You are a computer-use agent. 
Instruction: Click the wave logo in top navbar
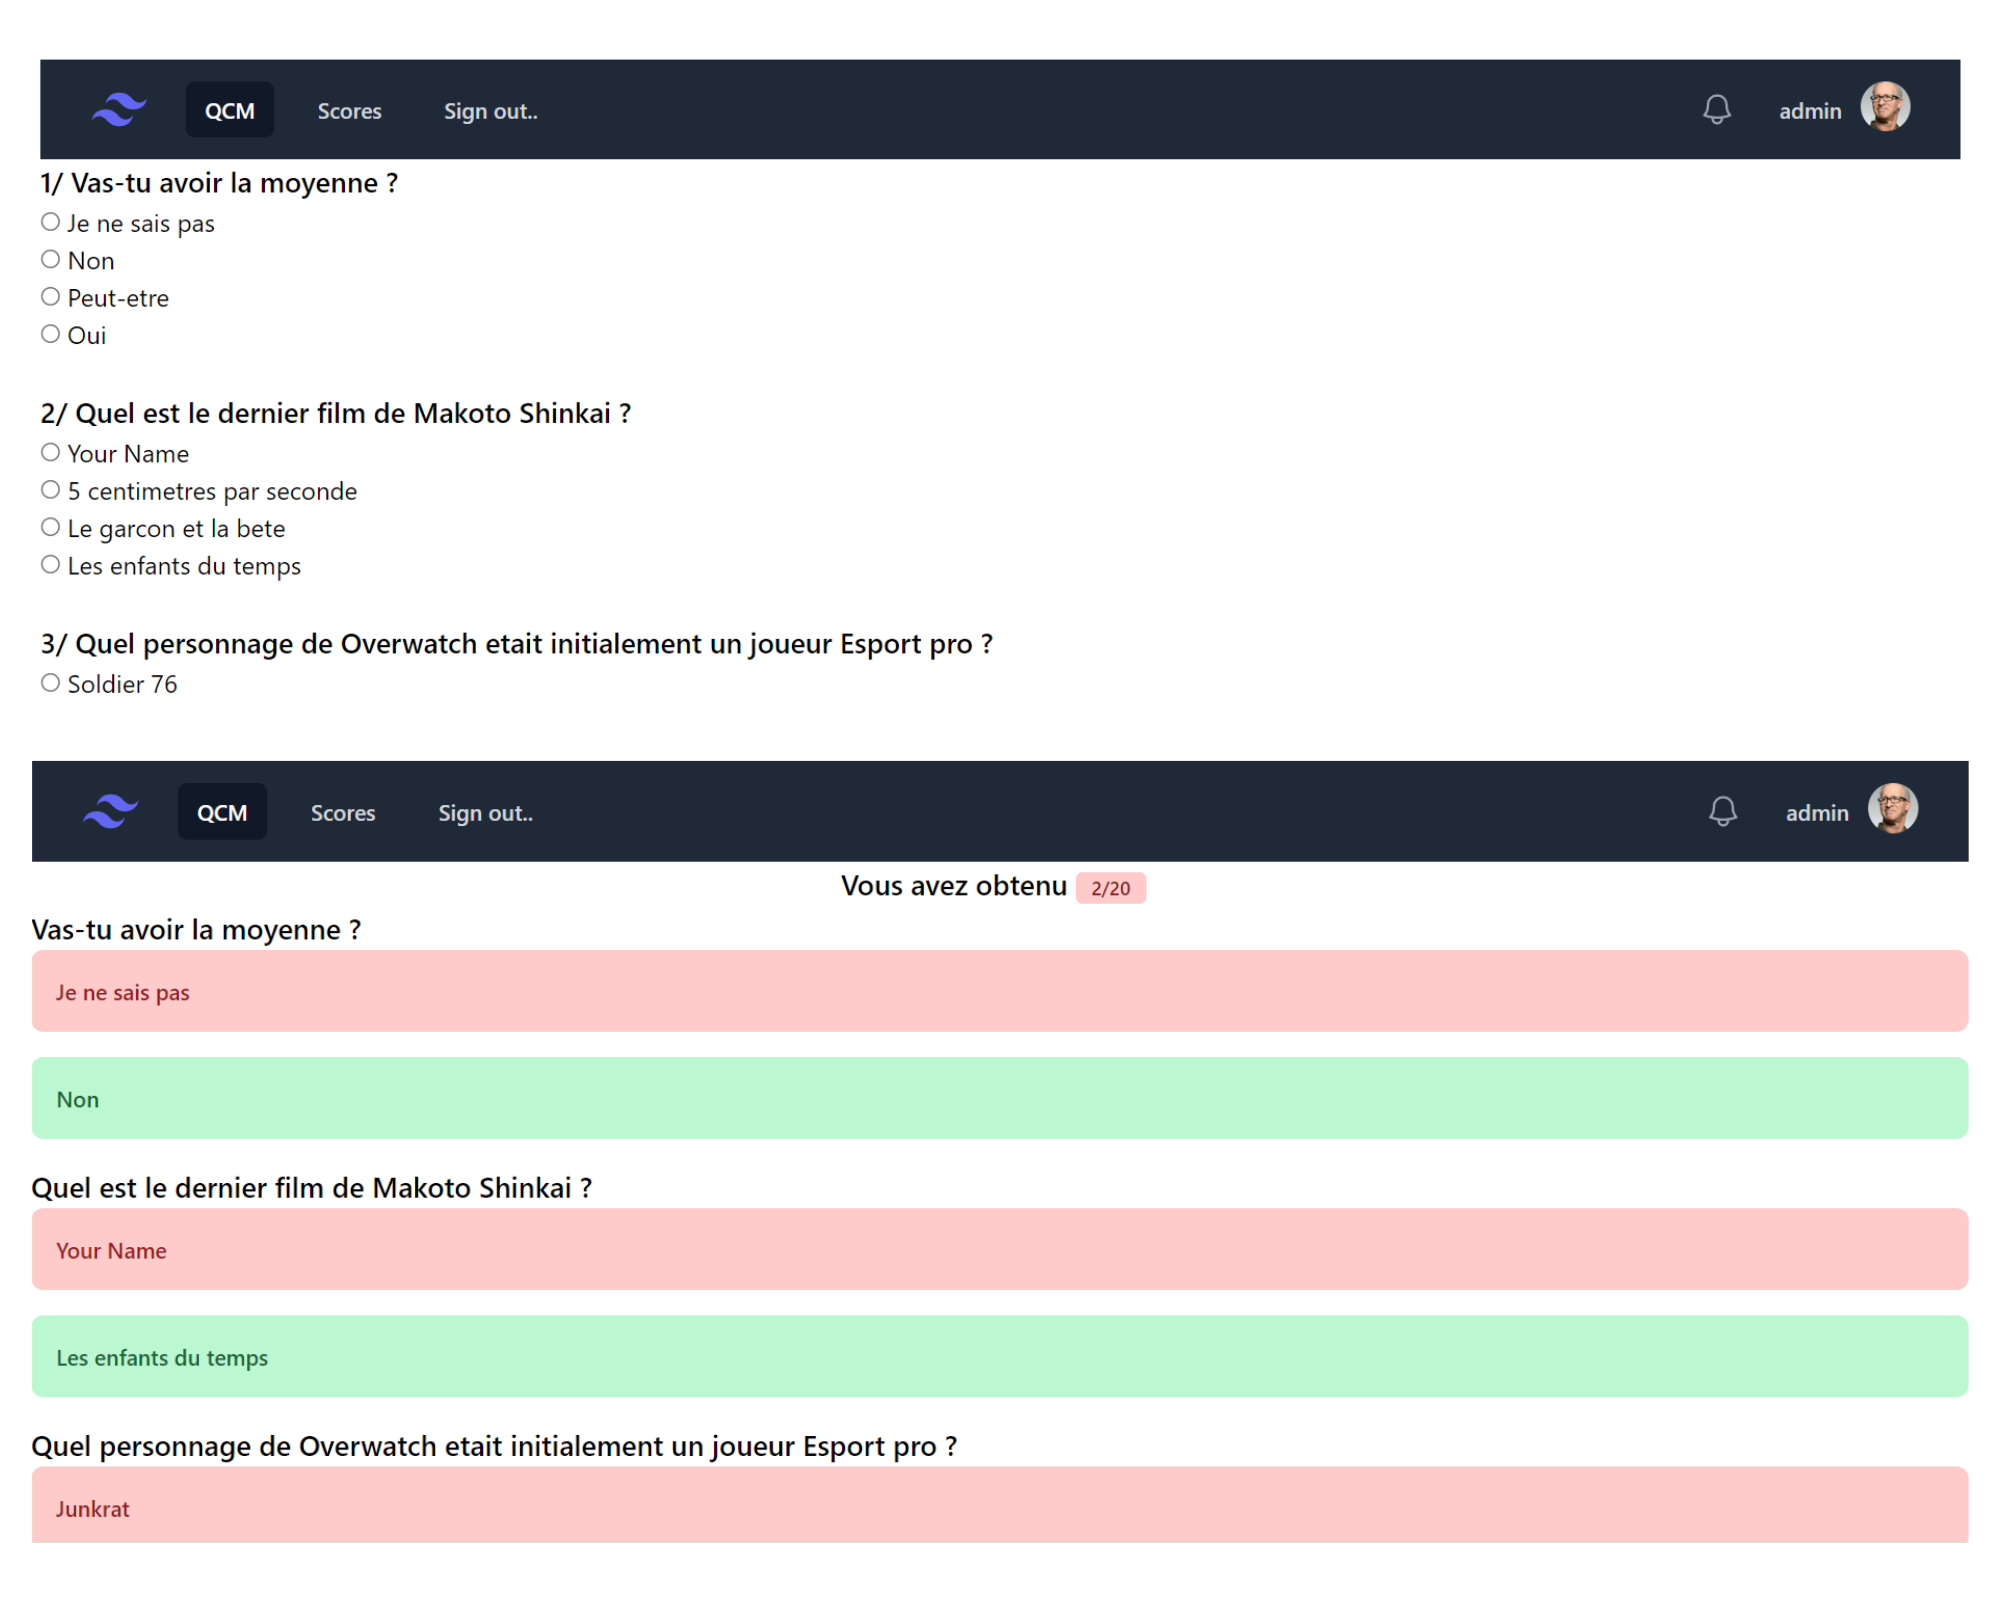tap(119, 109)
